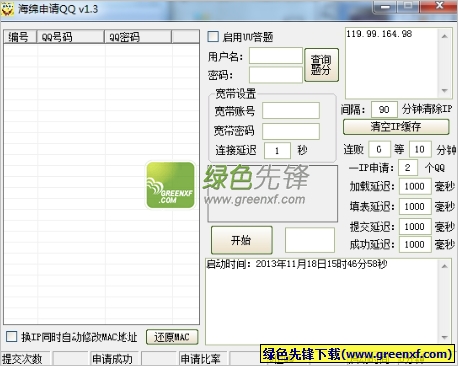Image resolution: width=458 pixels, height=366 pixels.
Task: Click the IP list scrollbar down arrow
Action: coord(445,90)
